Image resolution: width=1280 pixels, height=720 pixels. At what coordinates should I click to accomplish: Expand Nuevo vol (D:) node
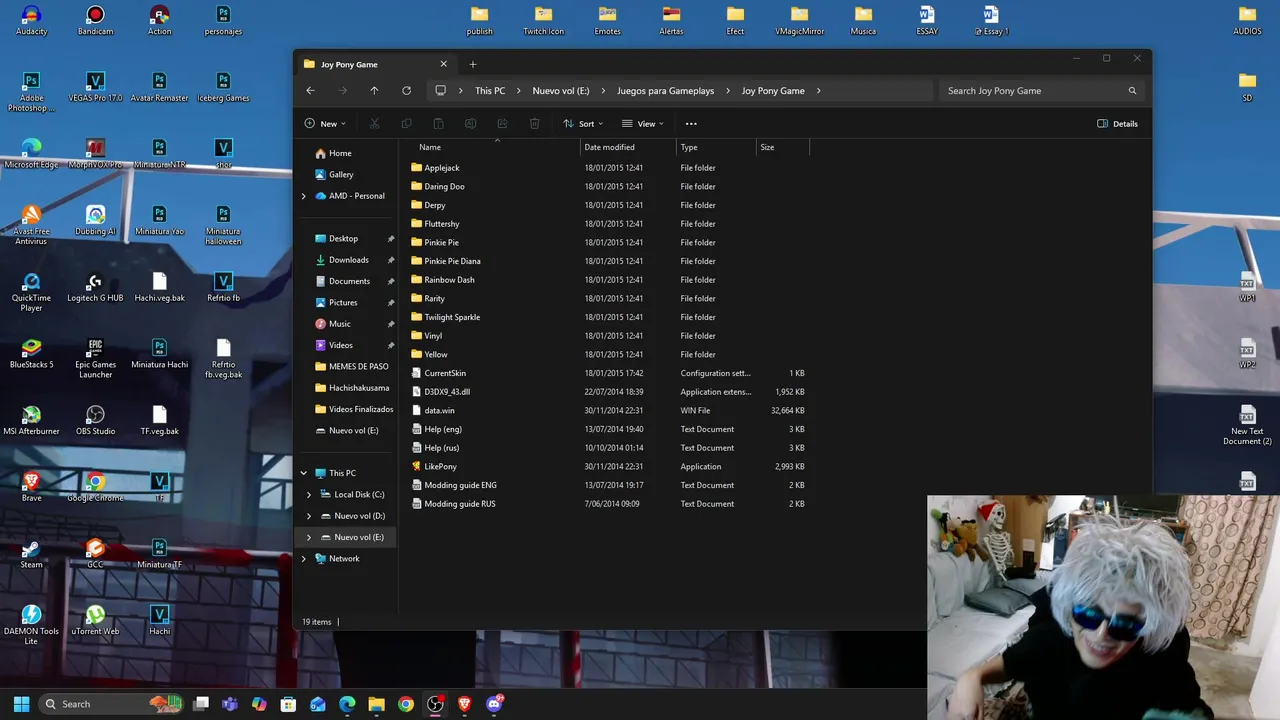tap(309, 516)
